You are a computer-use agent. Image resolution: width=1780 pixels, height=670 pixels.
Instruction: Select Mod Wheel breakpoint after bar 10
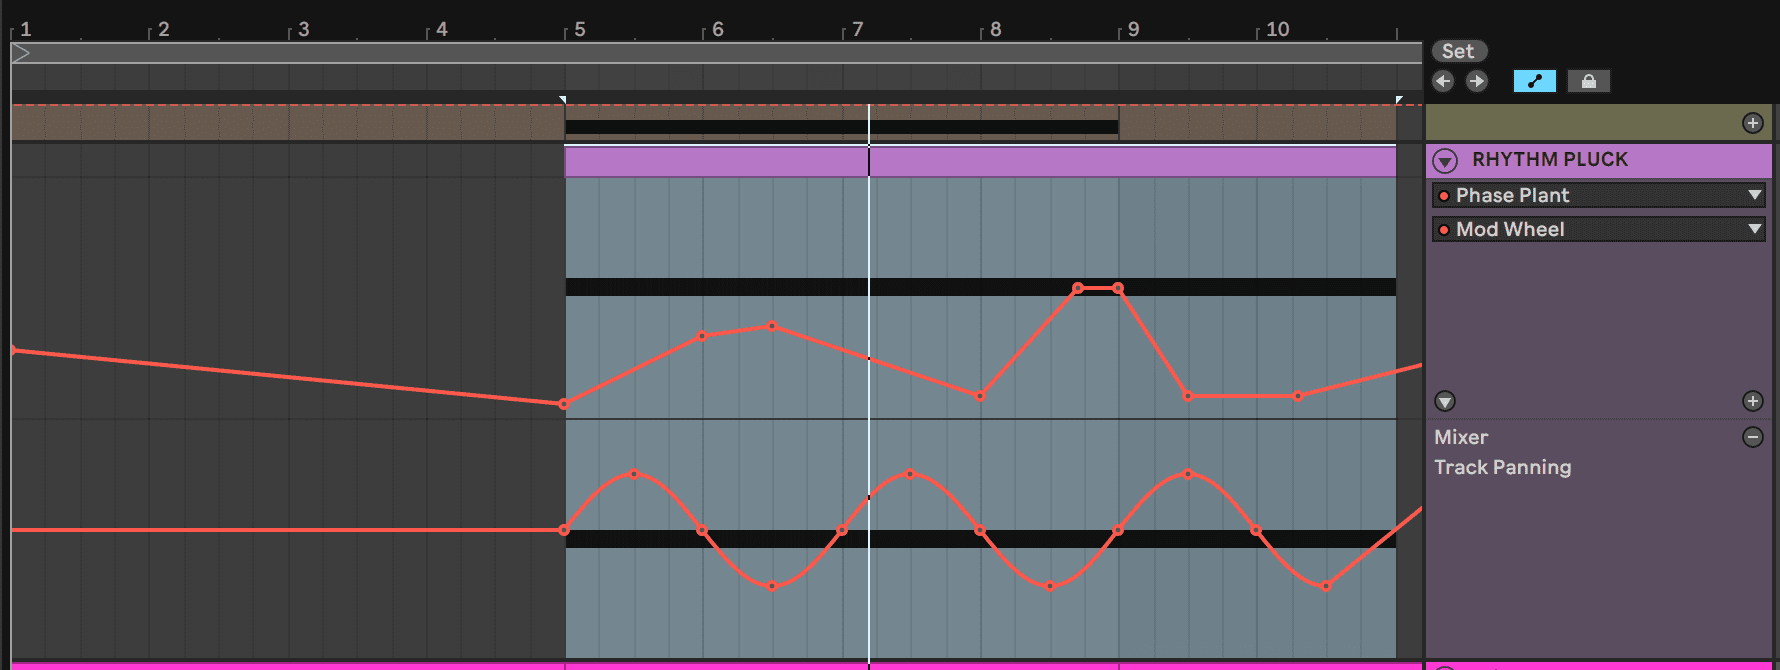pyautogui.click(x=1298, y=396)
